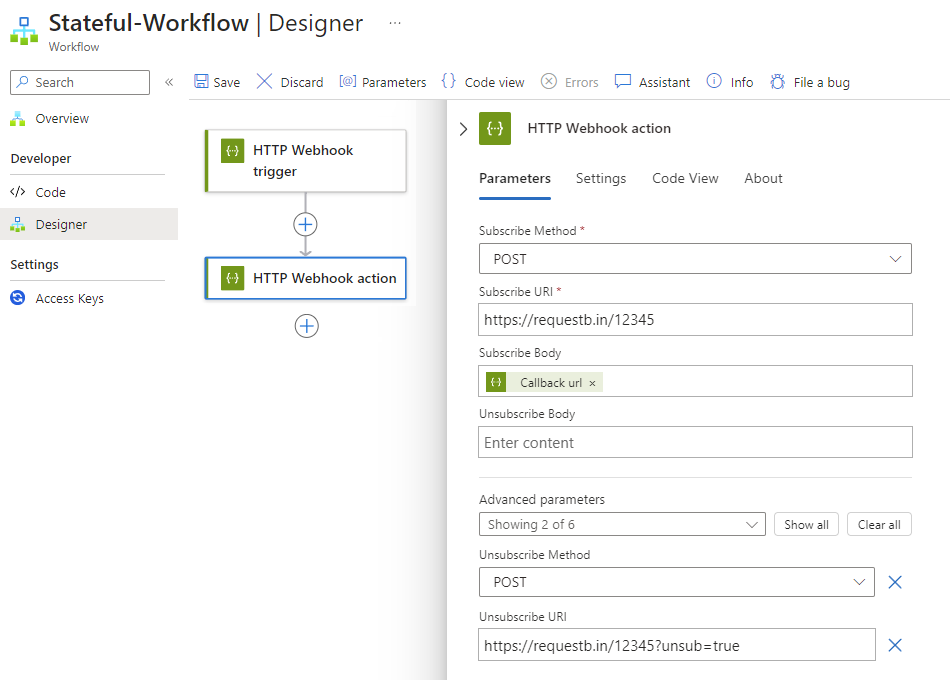Switch to Code view from toolbar
This screenshot has height=680, width=950.
[483, 82]
